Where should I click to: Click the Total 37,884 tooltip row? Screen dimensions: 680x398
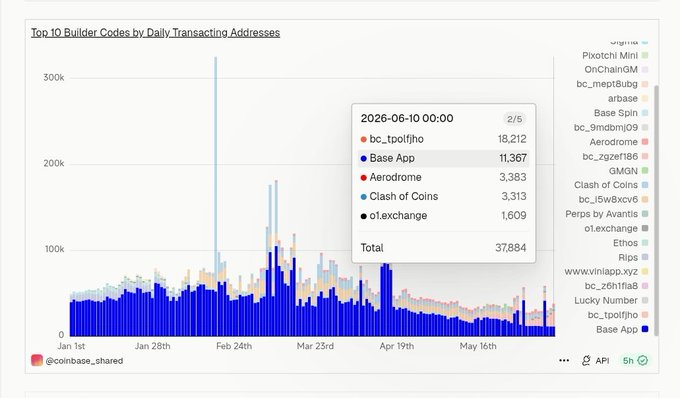(443, 248)
